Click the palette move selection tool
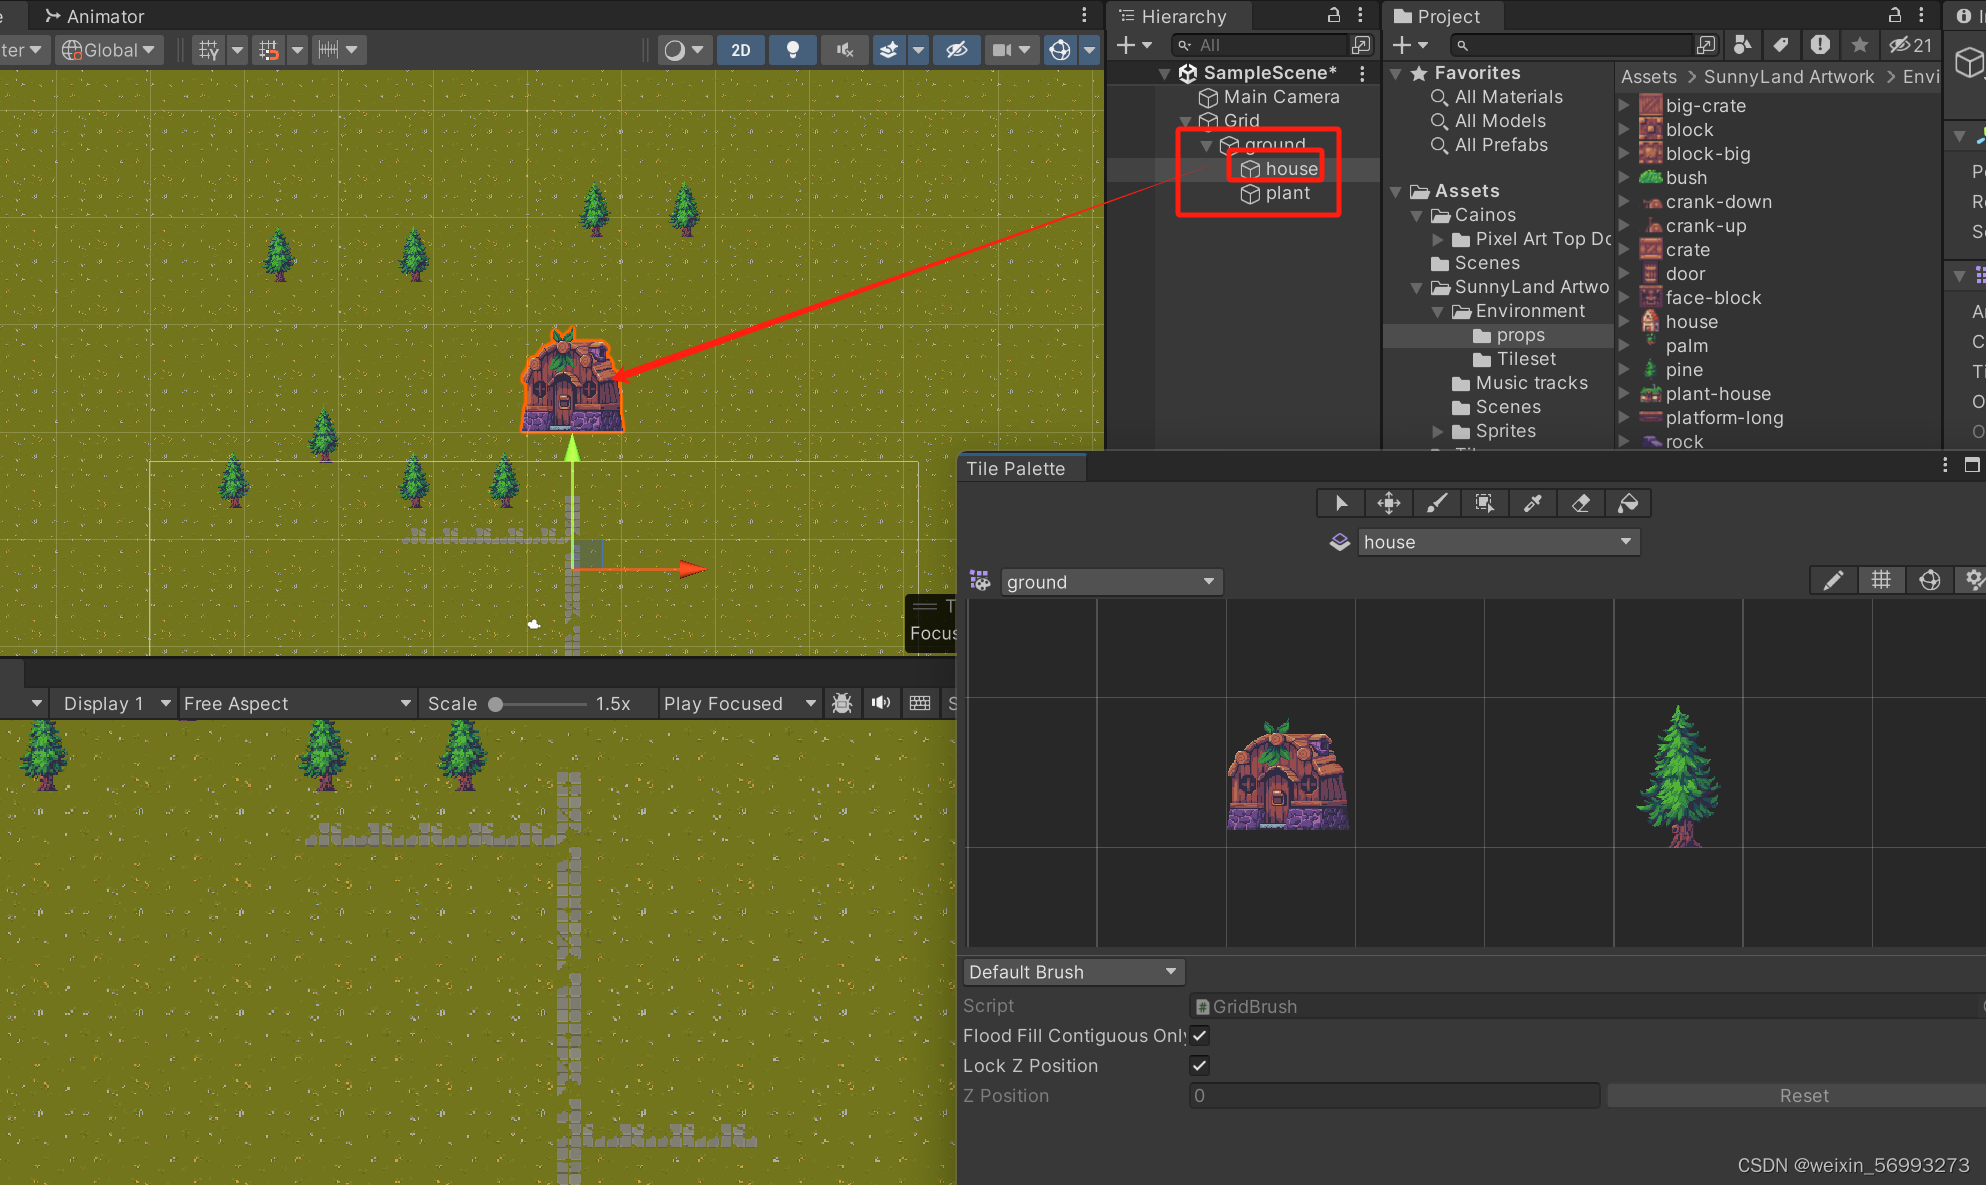This screenshot has height=1185, width=1986. pyautogui.click(x=1389, y=503)
